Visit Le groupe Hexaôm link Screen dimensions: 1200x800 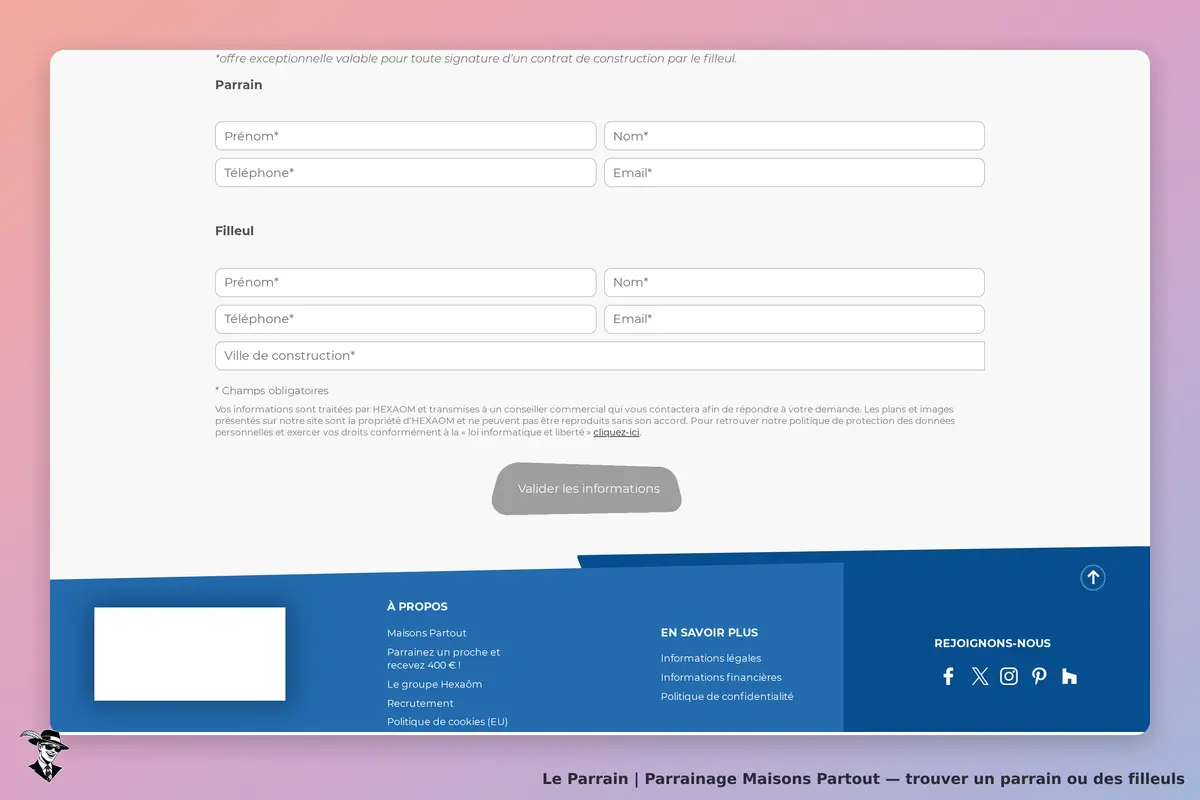(435, 684)
